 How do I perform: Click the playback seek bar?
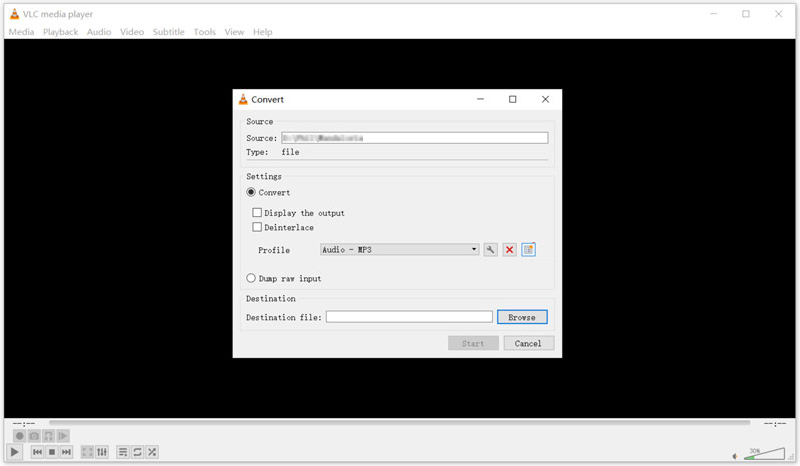pos(399,423)
